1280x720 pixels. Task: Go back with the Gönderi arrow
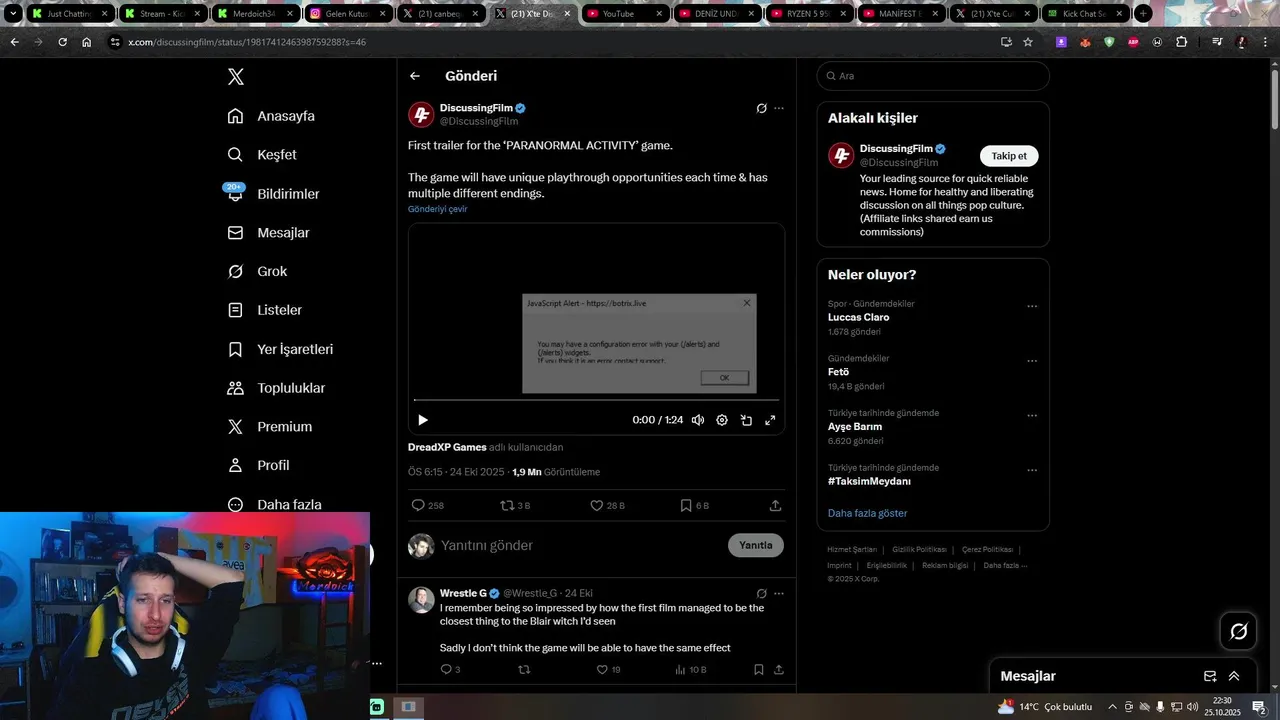(415, 76)
